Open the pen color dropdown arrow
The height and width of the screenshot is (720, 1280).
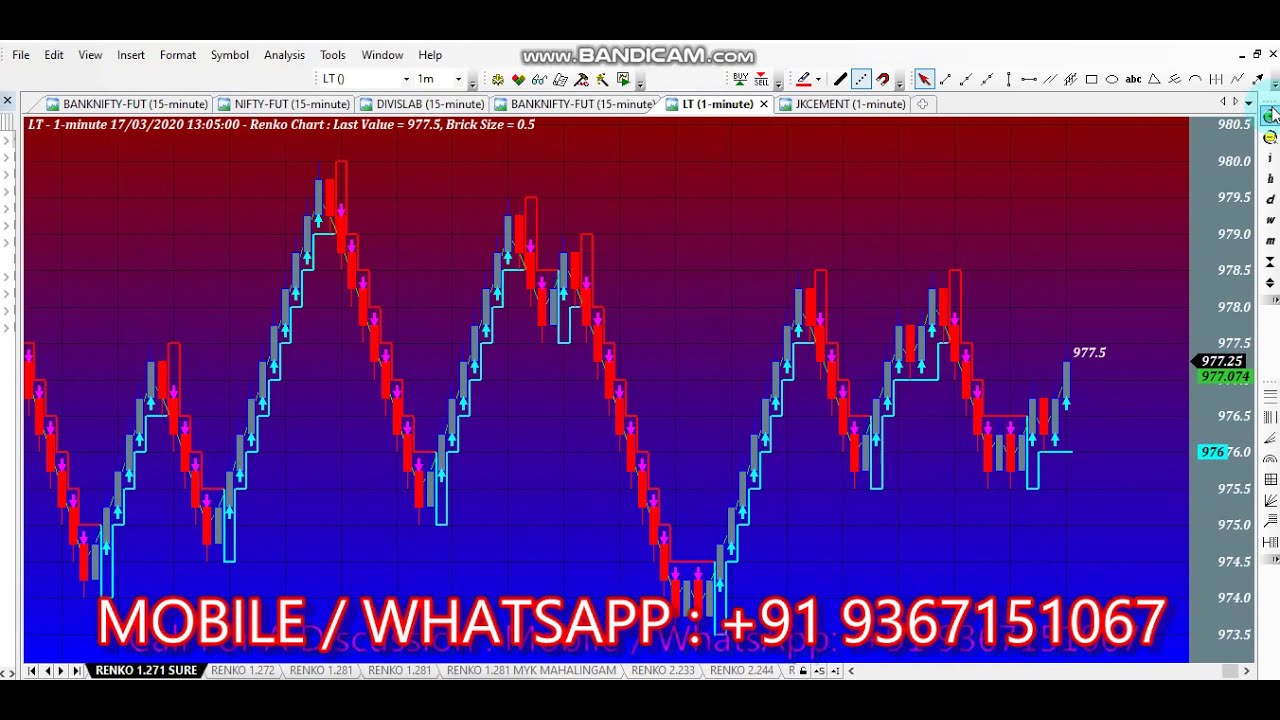tap(818, 79)
